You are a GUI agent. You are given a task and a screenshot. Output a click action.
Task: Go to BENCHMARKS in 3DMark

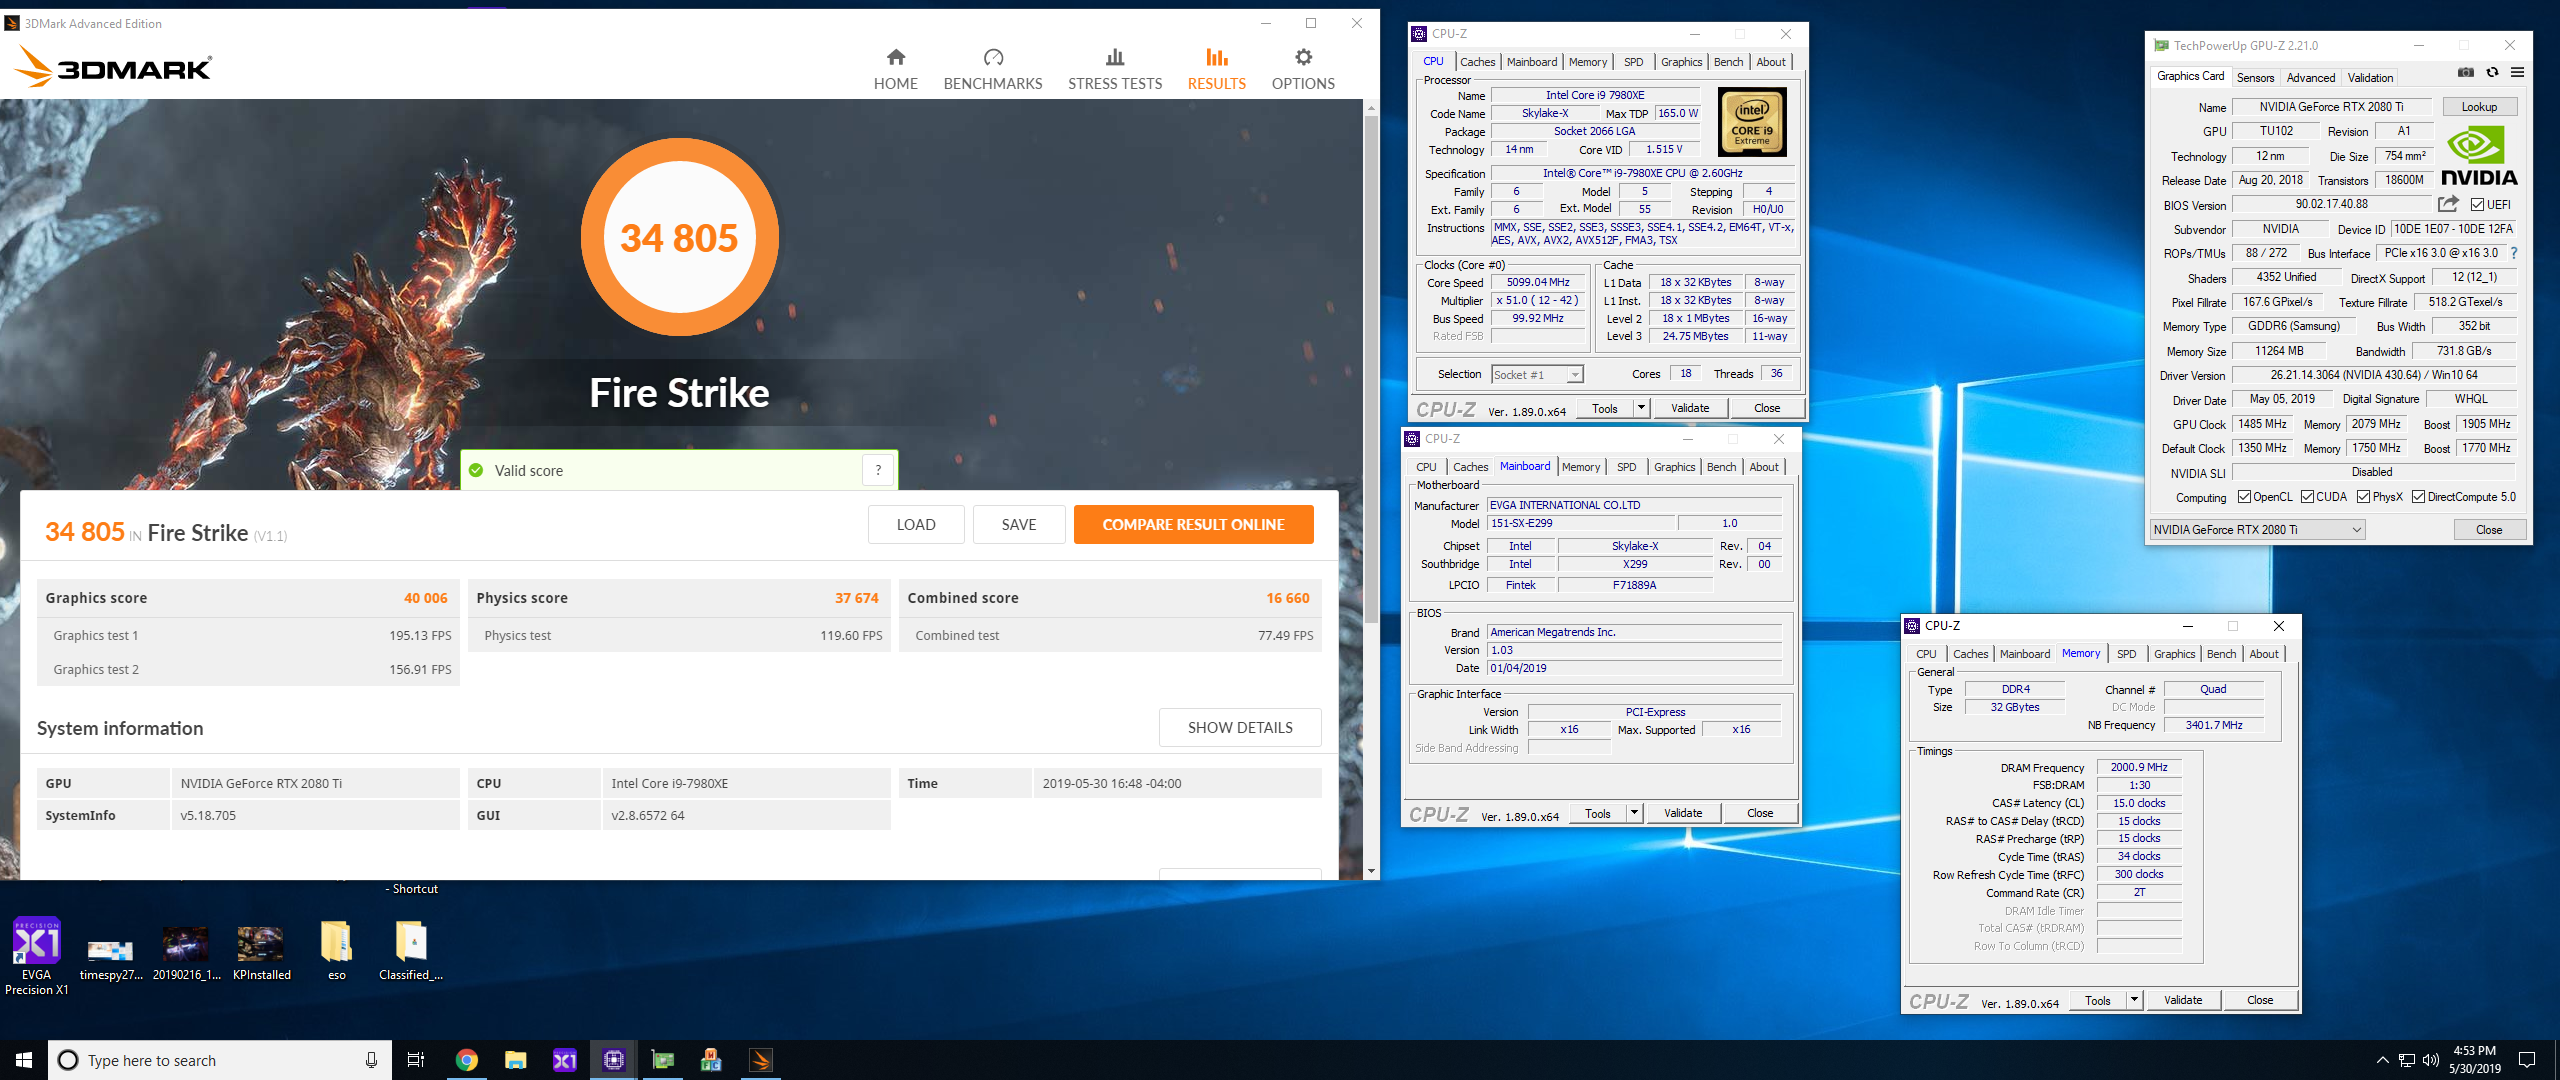(992, 69)
